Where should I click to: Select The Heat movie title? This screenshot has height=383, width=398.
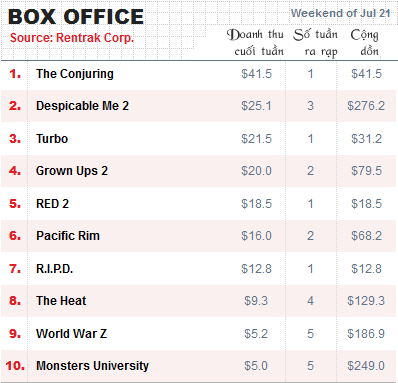(61, 301)
